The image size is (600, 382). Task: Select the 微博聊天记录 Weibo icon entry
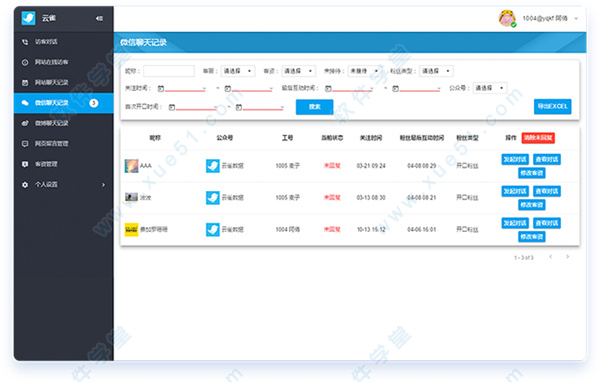(25, 123)
